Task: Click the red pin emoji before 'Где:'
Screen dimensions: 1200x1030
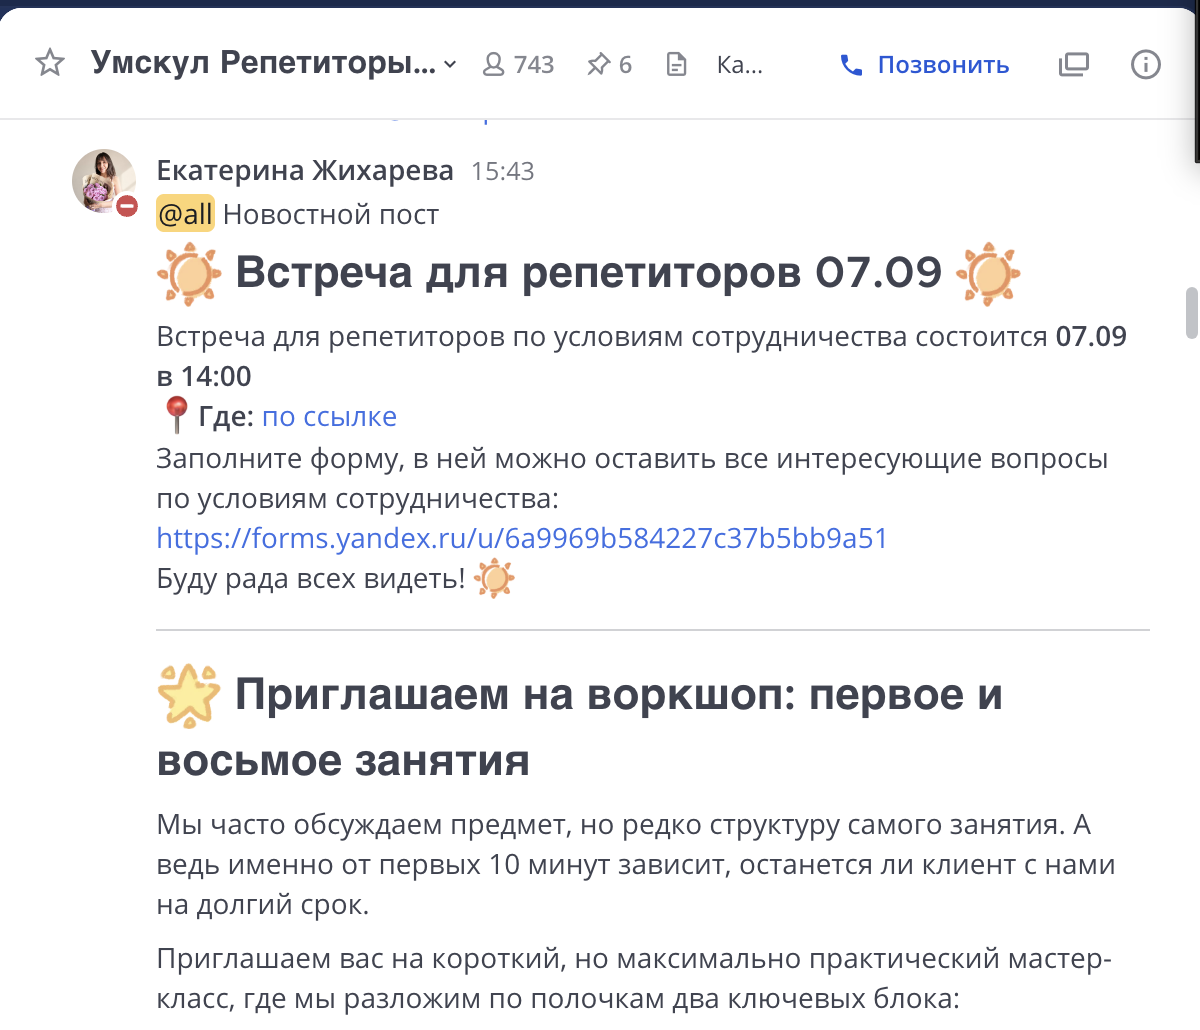Action: (x=176, y=415)
